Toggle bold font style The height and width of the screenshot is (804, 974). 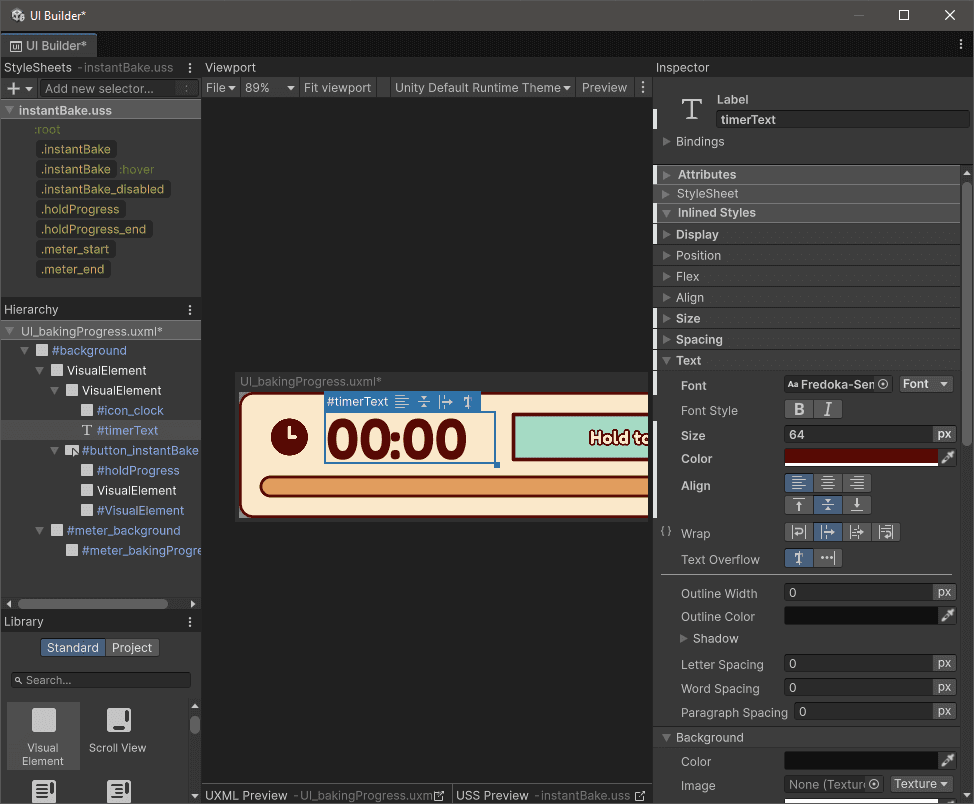pos(798,409)
